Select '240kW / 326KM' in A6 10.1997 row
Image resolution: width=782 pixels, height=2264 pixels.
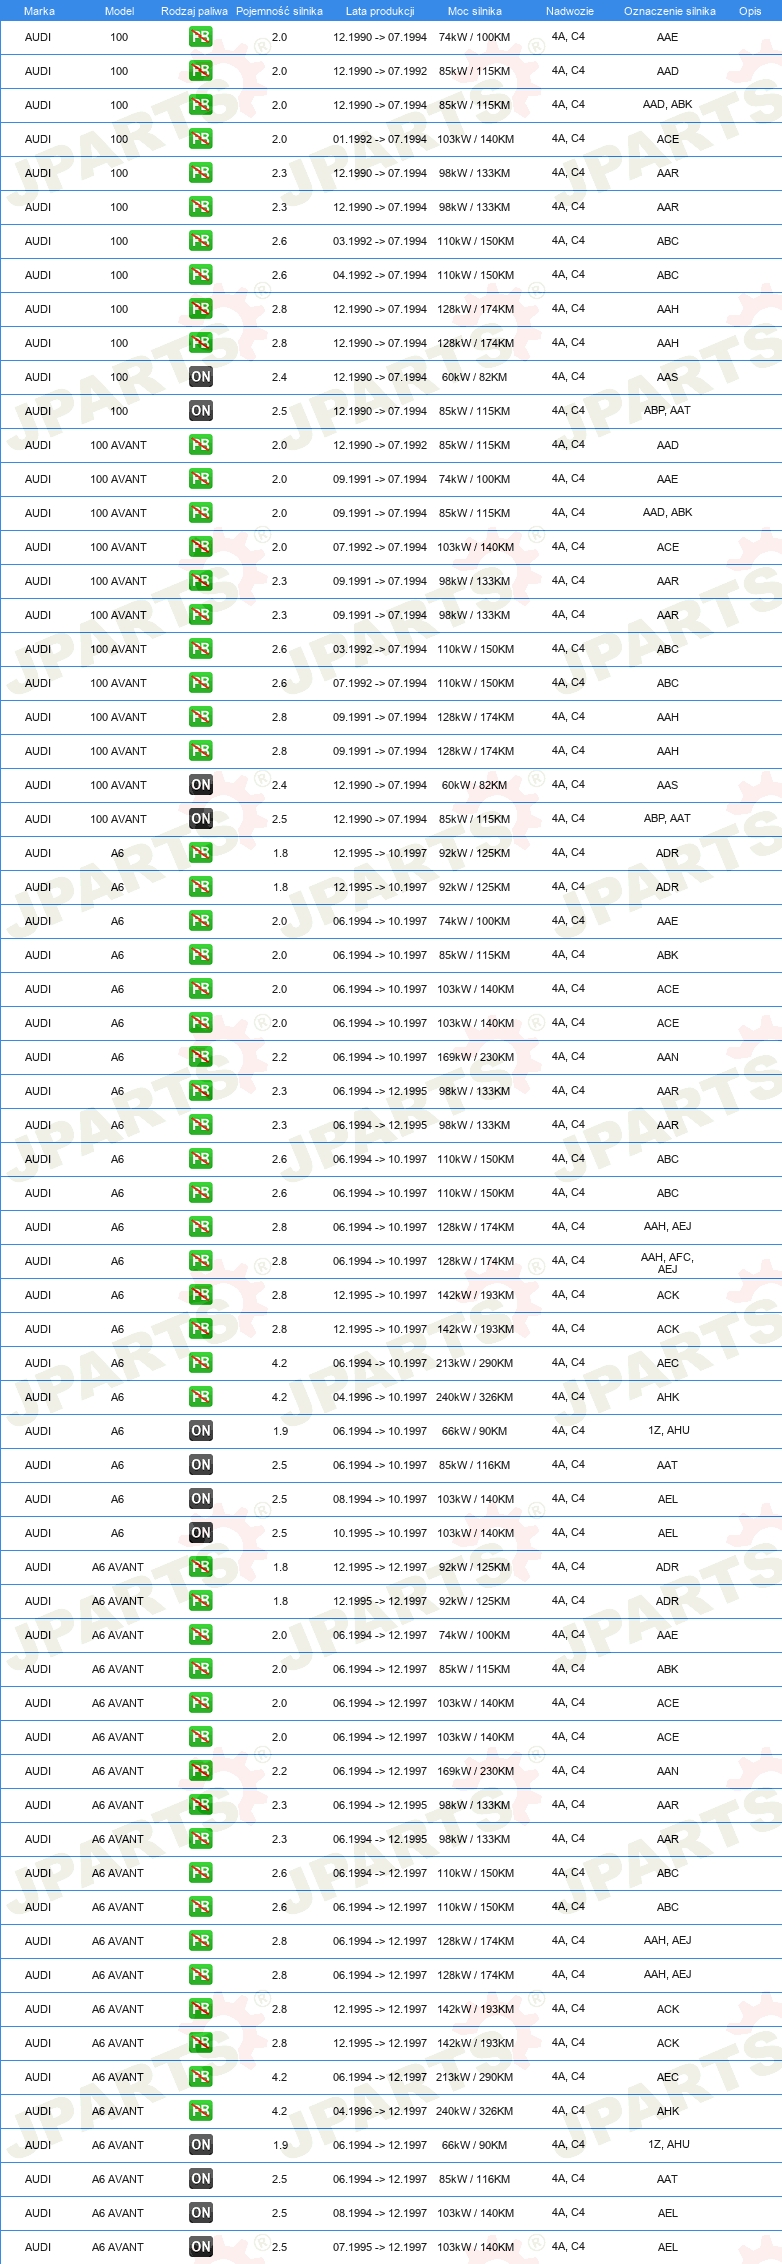tap(475, 1397)
